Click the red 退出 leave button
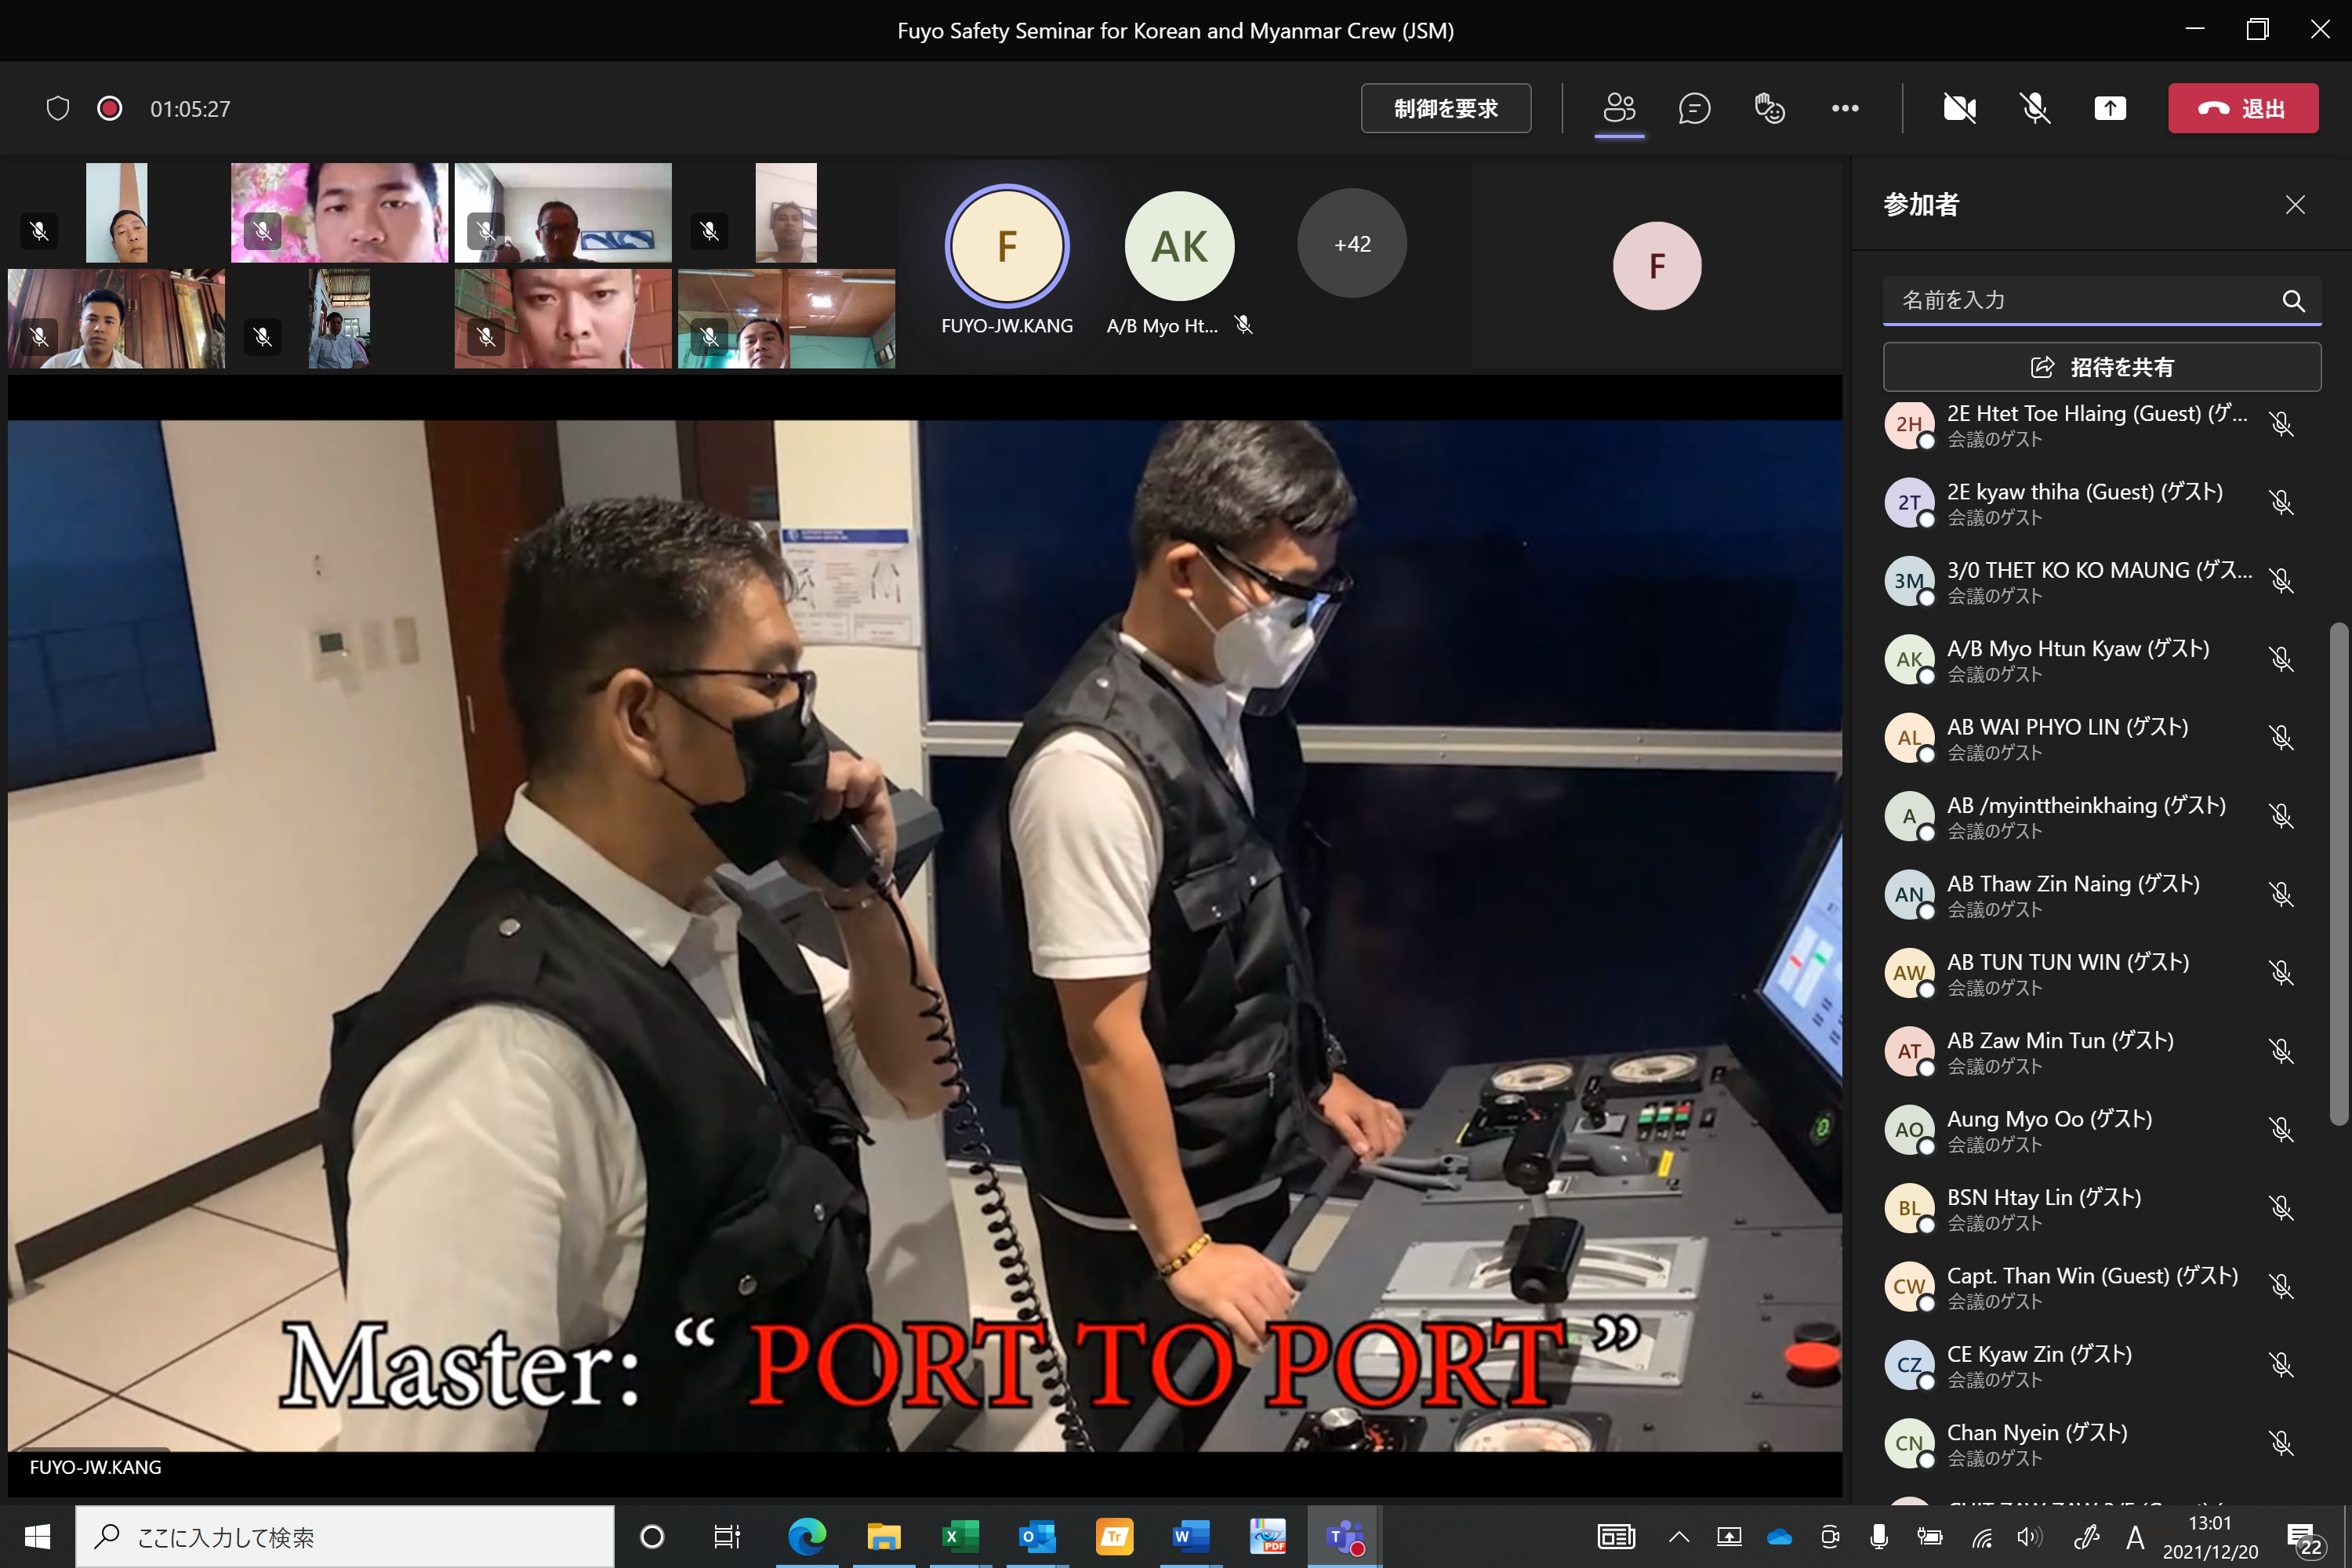The height and width of the screenshot is (1568, 2352). [x=2243, y=108]
